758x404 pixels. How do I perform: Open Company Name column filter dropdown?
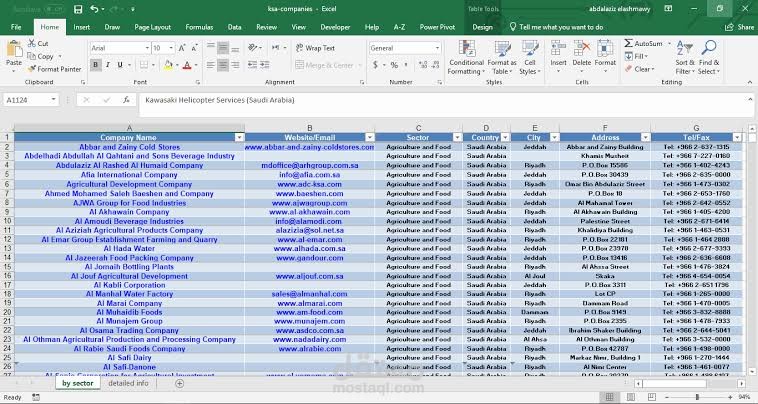coord(239,138)
